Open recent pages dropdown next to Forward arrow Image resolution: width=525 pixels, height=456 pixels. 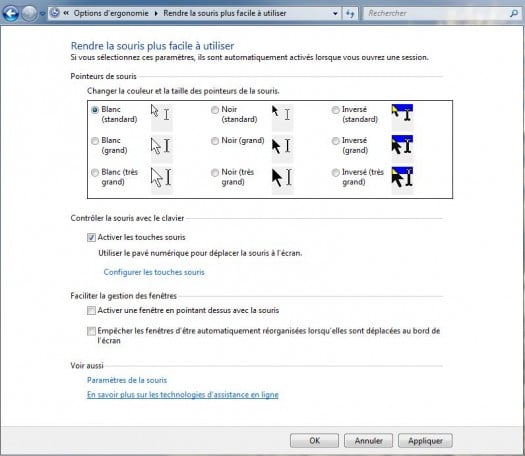42,14
